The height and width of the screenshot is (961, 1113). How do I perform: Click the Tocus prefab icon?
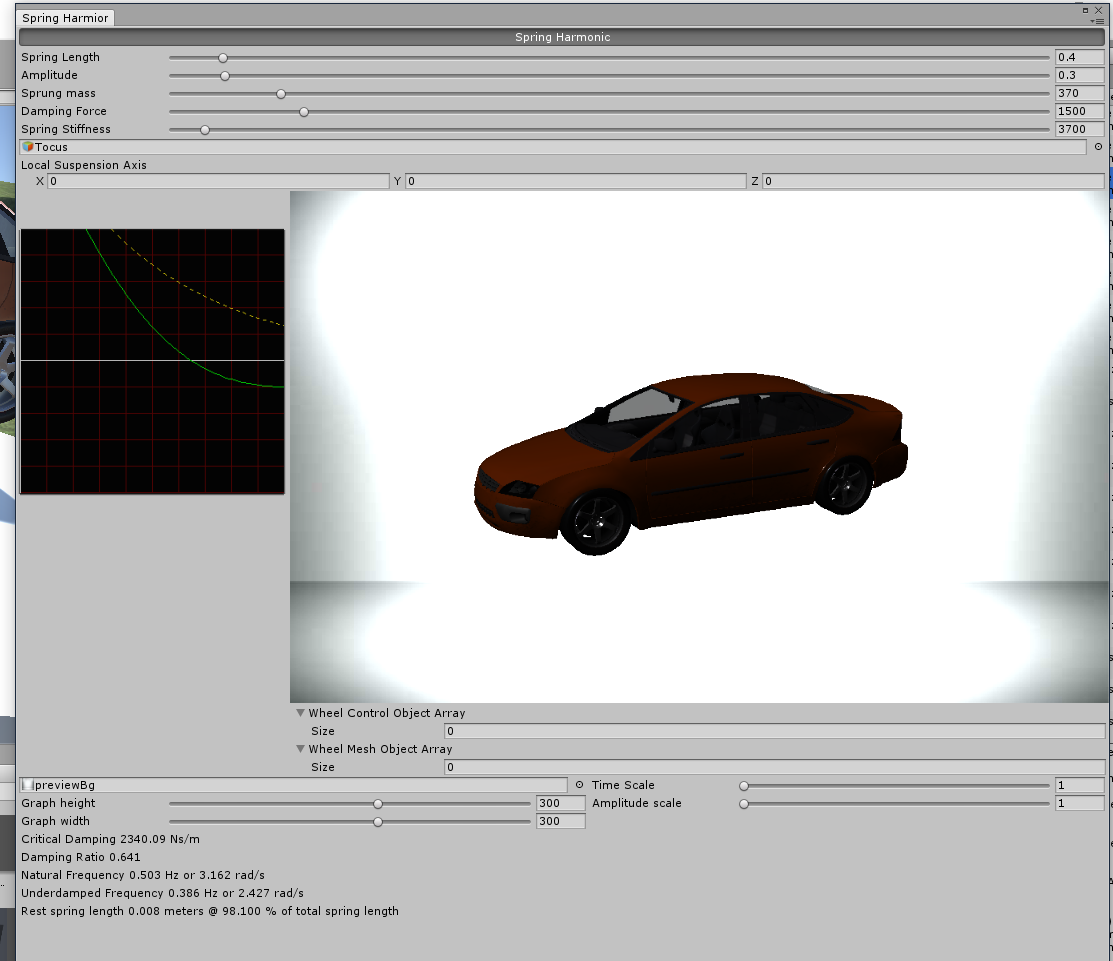click(28, 147)
